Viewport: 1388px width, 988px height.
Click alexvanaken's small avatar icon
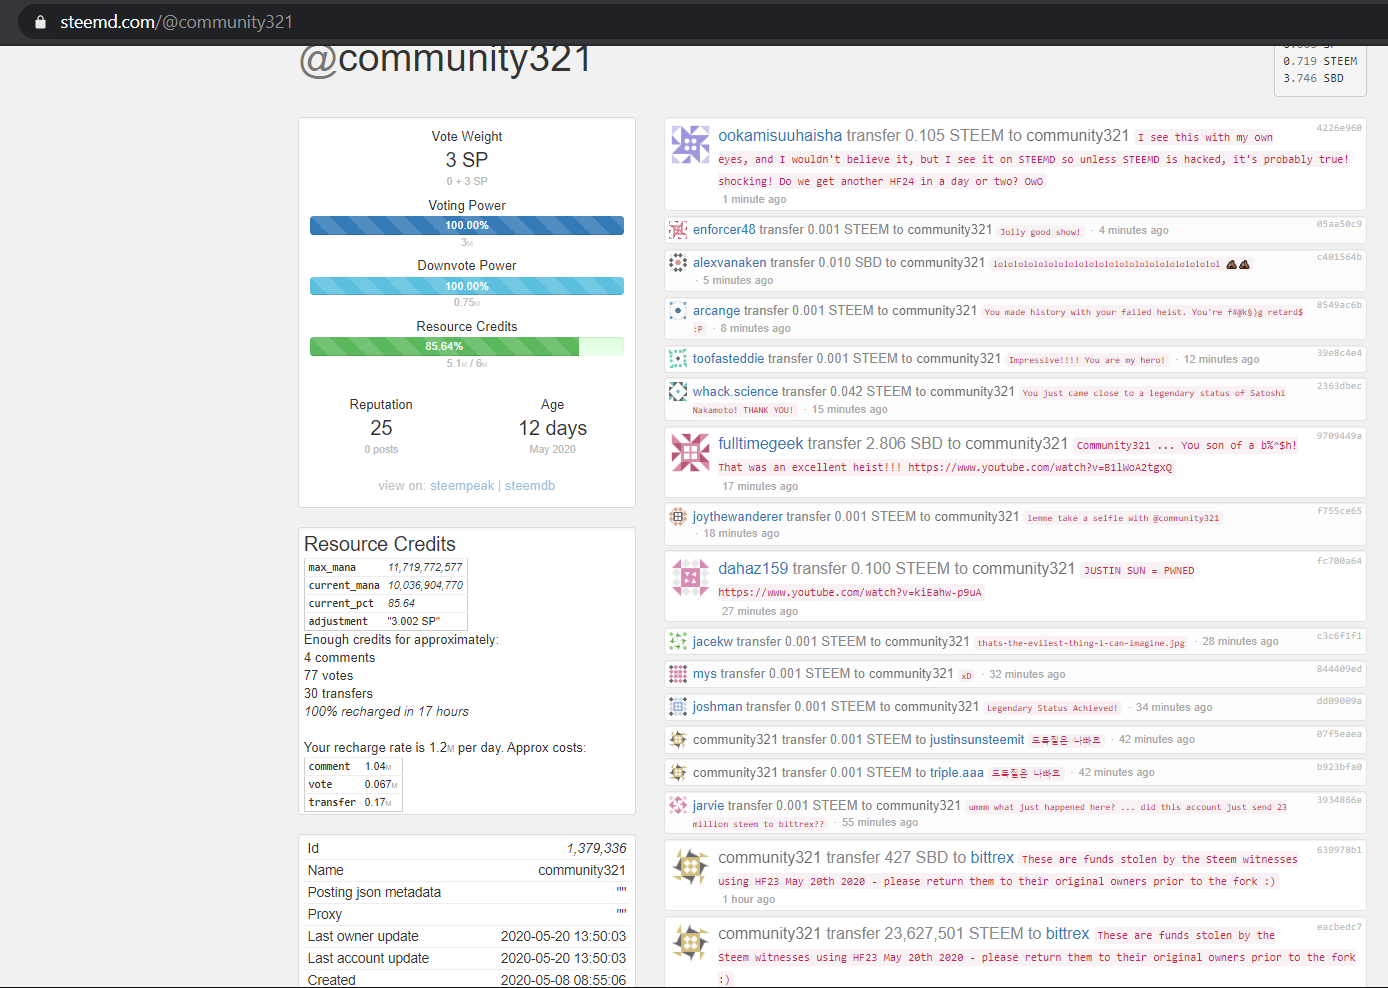[x=678, y=263]
